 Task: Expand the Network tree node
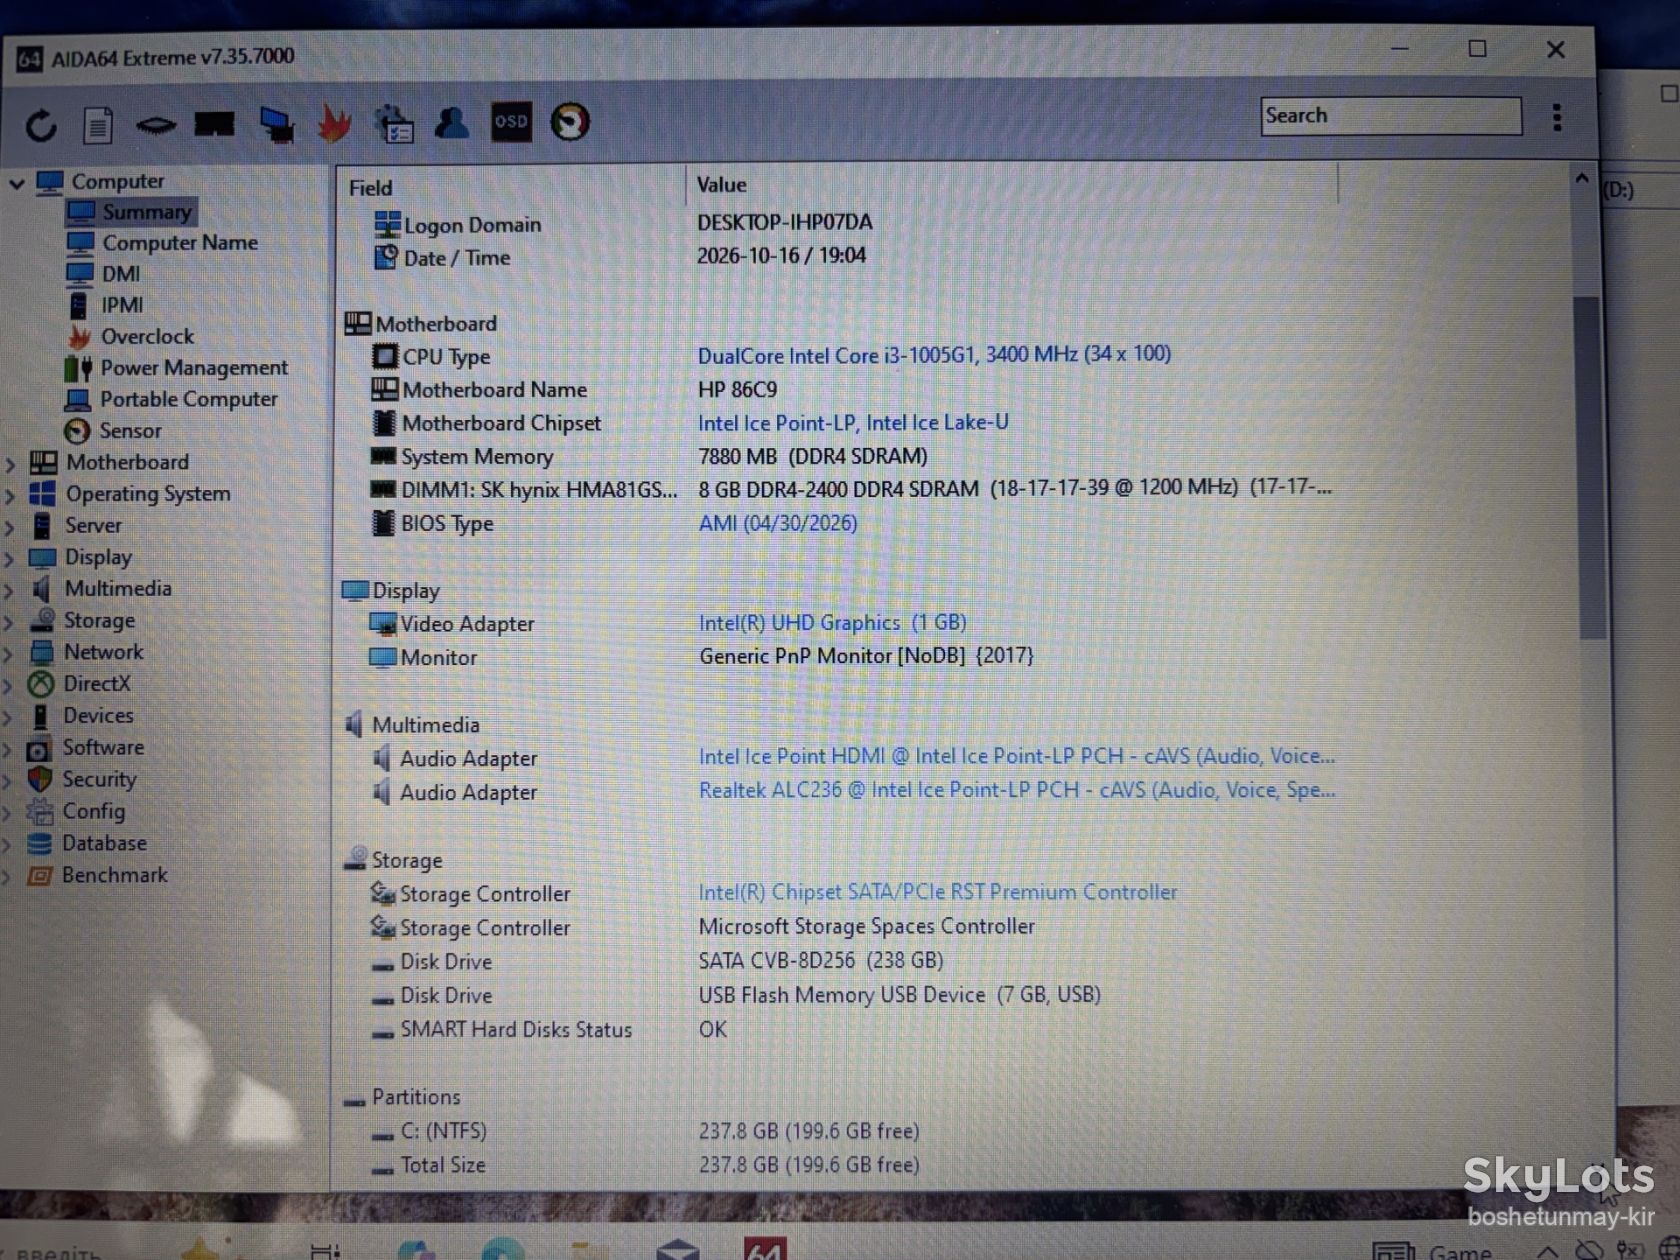click(x=10, y=655)
